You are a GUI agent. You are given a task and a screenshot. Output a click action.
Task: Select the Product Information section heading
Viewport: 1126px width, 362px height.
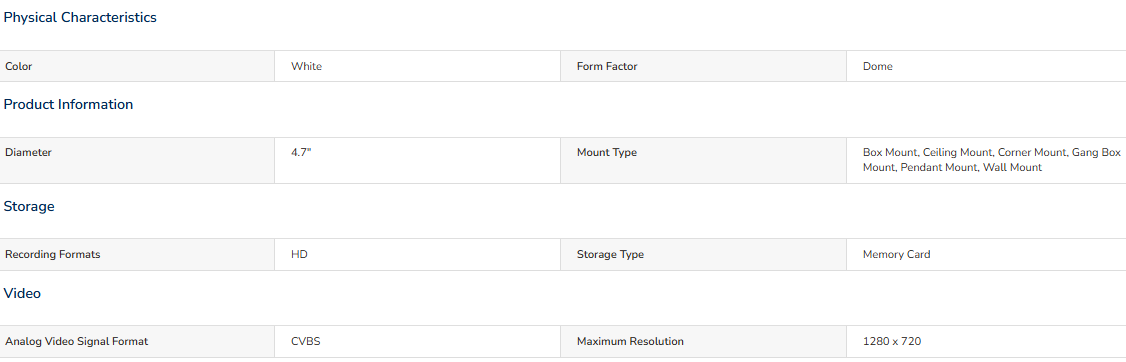pyautogui.click(x=68, y=105)
